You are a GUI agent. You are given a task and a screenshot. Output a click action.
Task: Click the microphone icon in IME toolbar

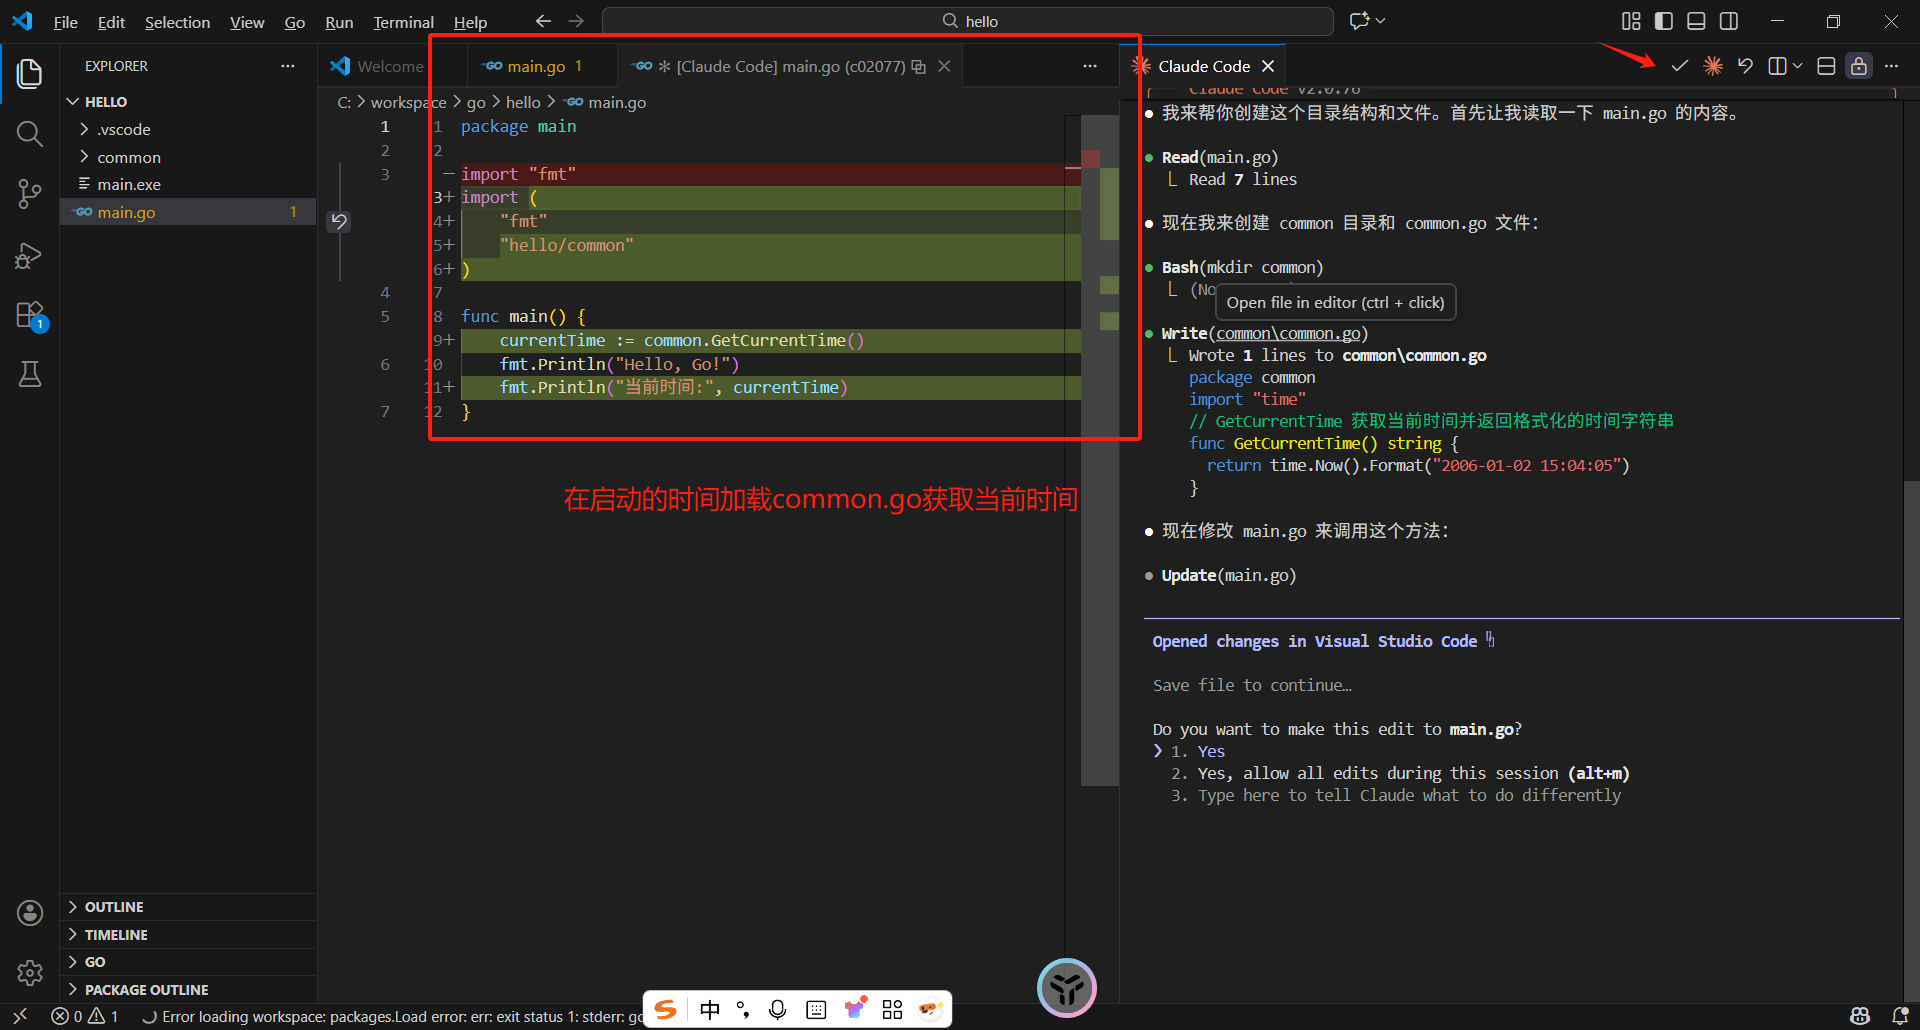pyautogui.click(x=778, y=1010)
